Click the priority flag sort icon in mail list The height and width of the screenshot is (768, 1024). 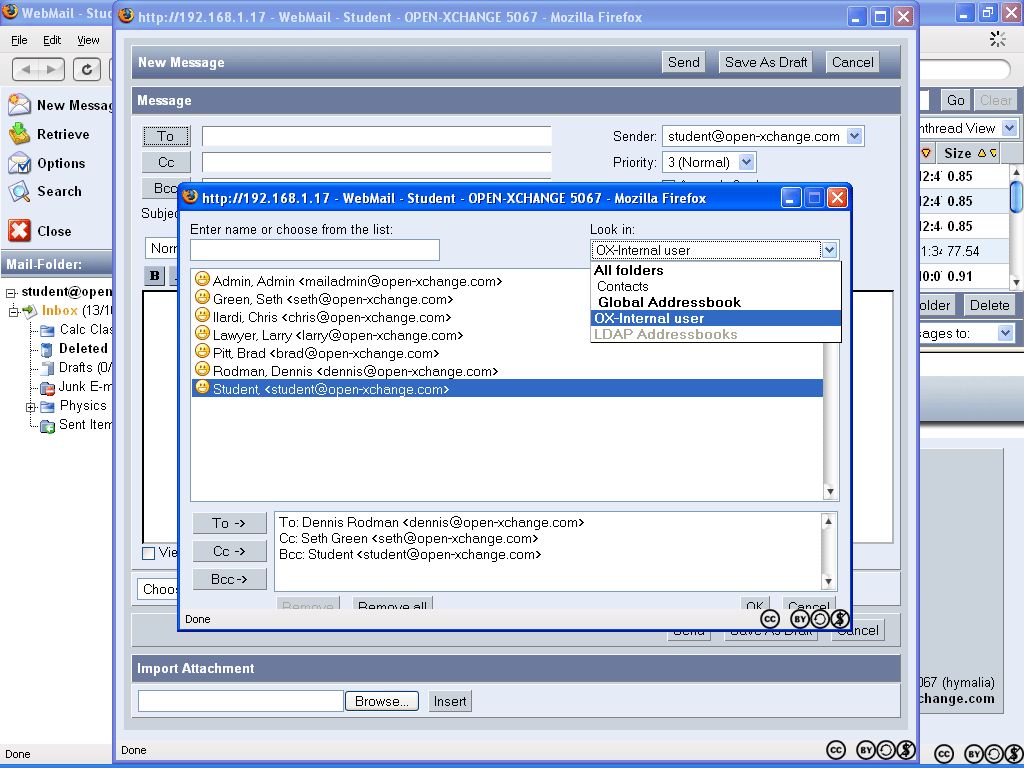click(x=926, y=153)
